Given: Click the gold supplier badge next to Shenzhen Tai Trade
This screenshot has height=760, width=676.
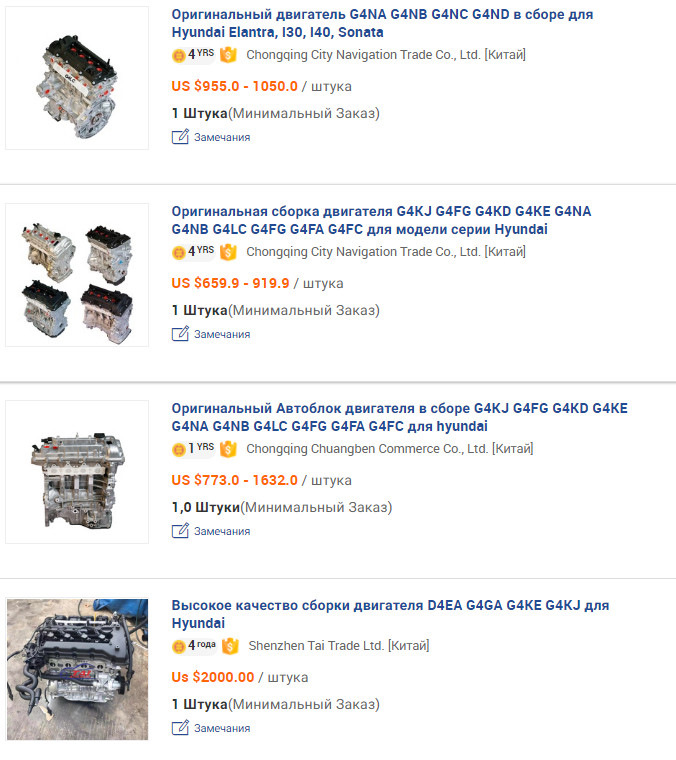Looking at the screenshot, I should (194, 646).
